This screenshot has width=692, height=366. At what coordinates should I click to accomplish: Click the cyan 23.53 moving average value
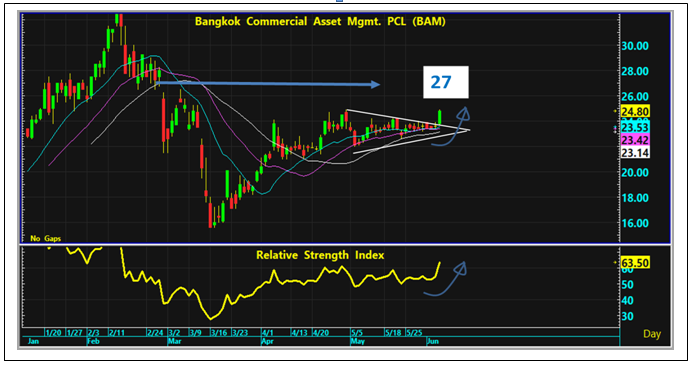pyautogui.click(x=635, y=128)
